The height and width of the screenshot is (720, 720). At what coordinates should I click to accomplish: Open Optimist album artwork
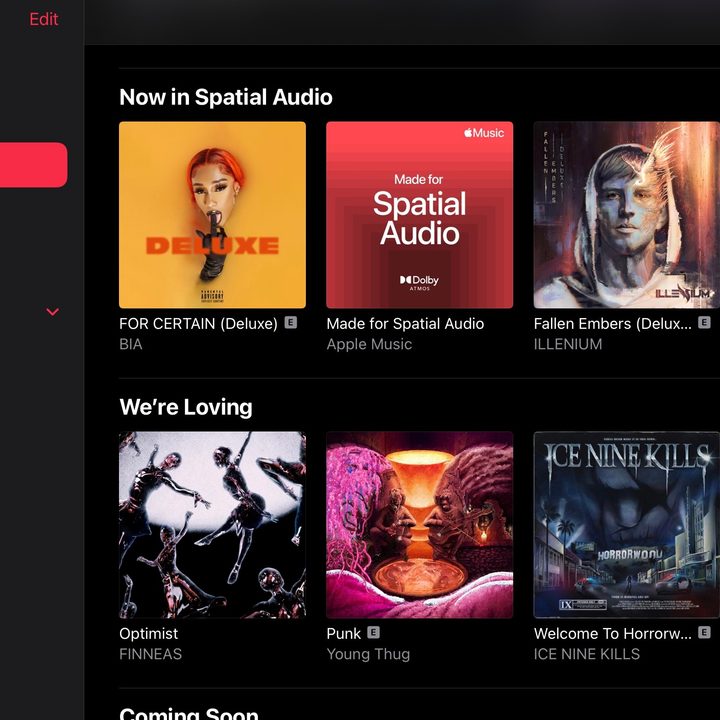(212, 525)
